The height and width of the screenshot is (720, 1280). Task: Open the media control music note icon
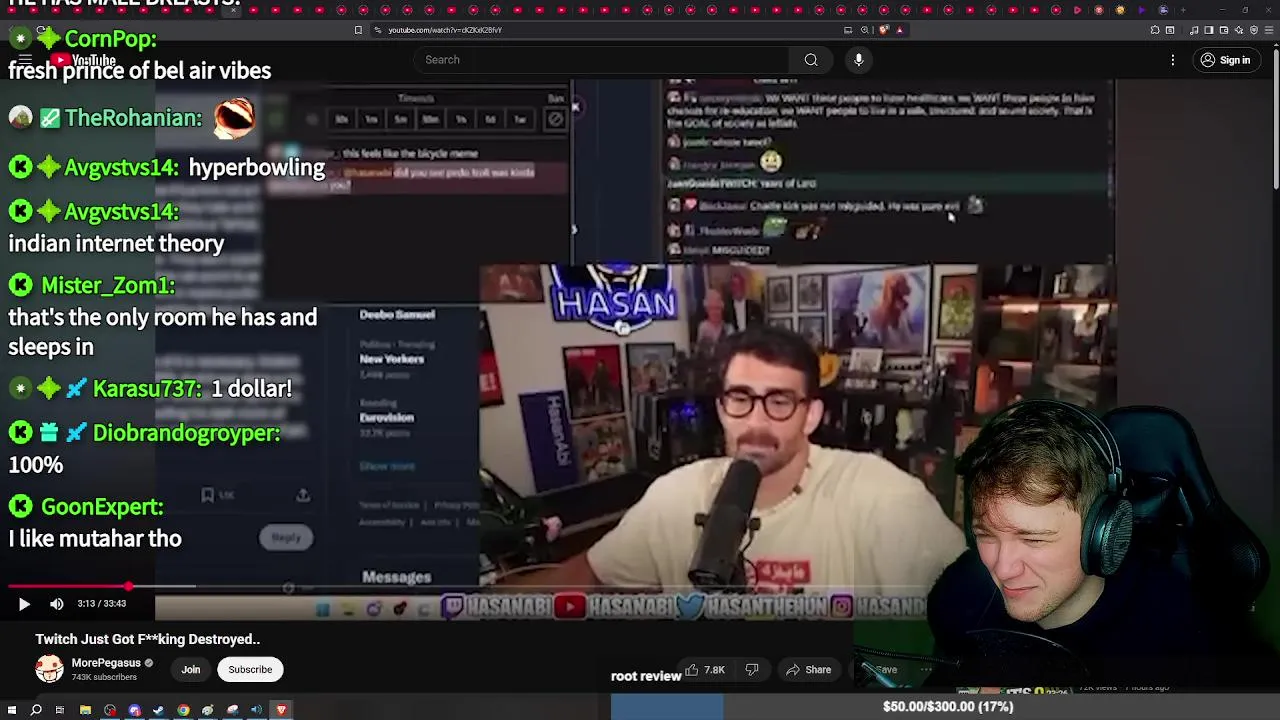click(x=1194, y=30)
